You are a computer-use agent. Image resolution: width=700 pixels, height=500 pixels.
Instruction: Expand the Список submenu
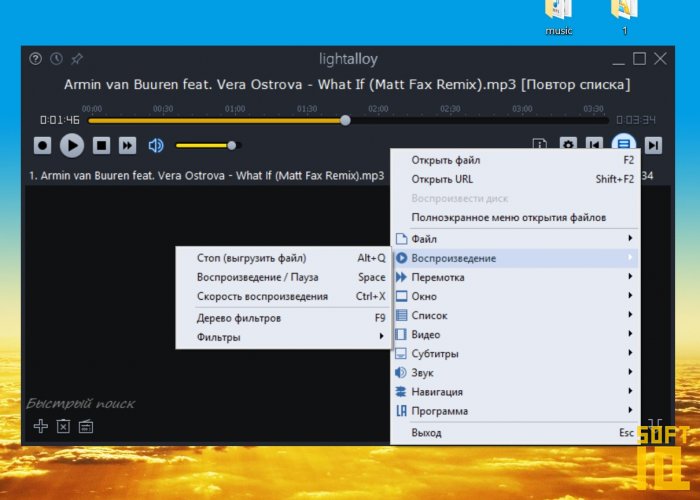coord(515,316)
